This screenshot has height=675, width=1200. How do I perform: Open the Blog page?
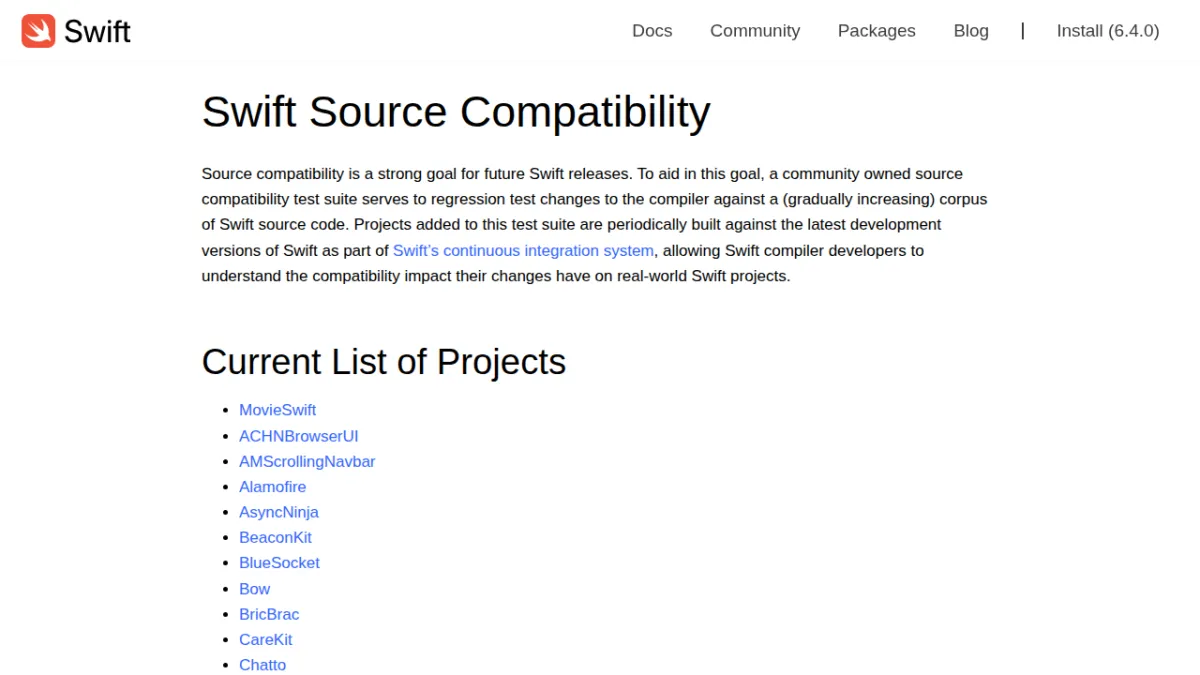coord(971,31)
